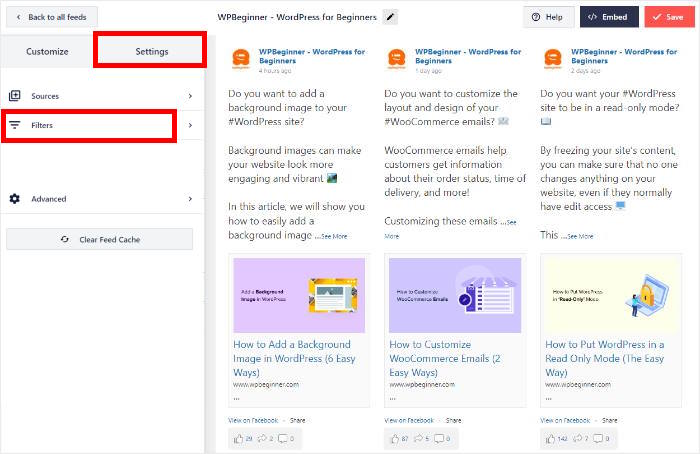Click WPBeginner author name on 2 days ago post
This screenshot has height=454, width=700.
click(x=624, y=56)
